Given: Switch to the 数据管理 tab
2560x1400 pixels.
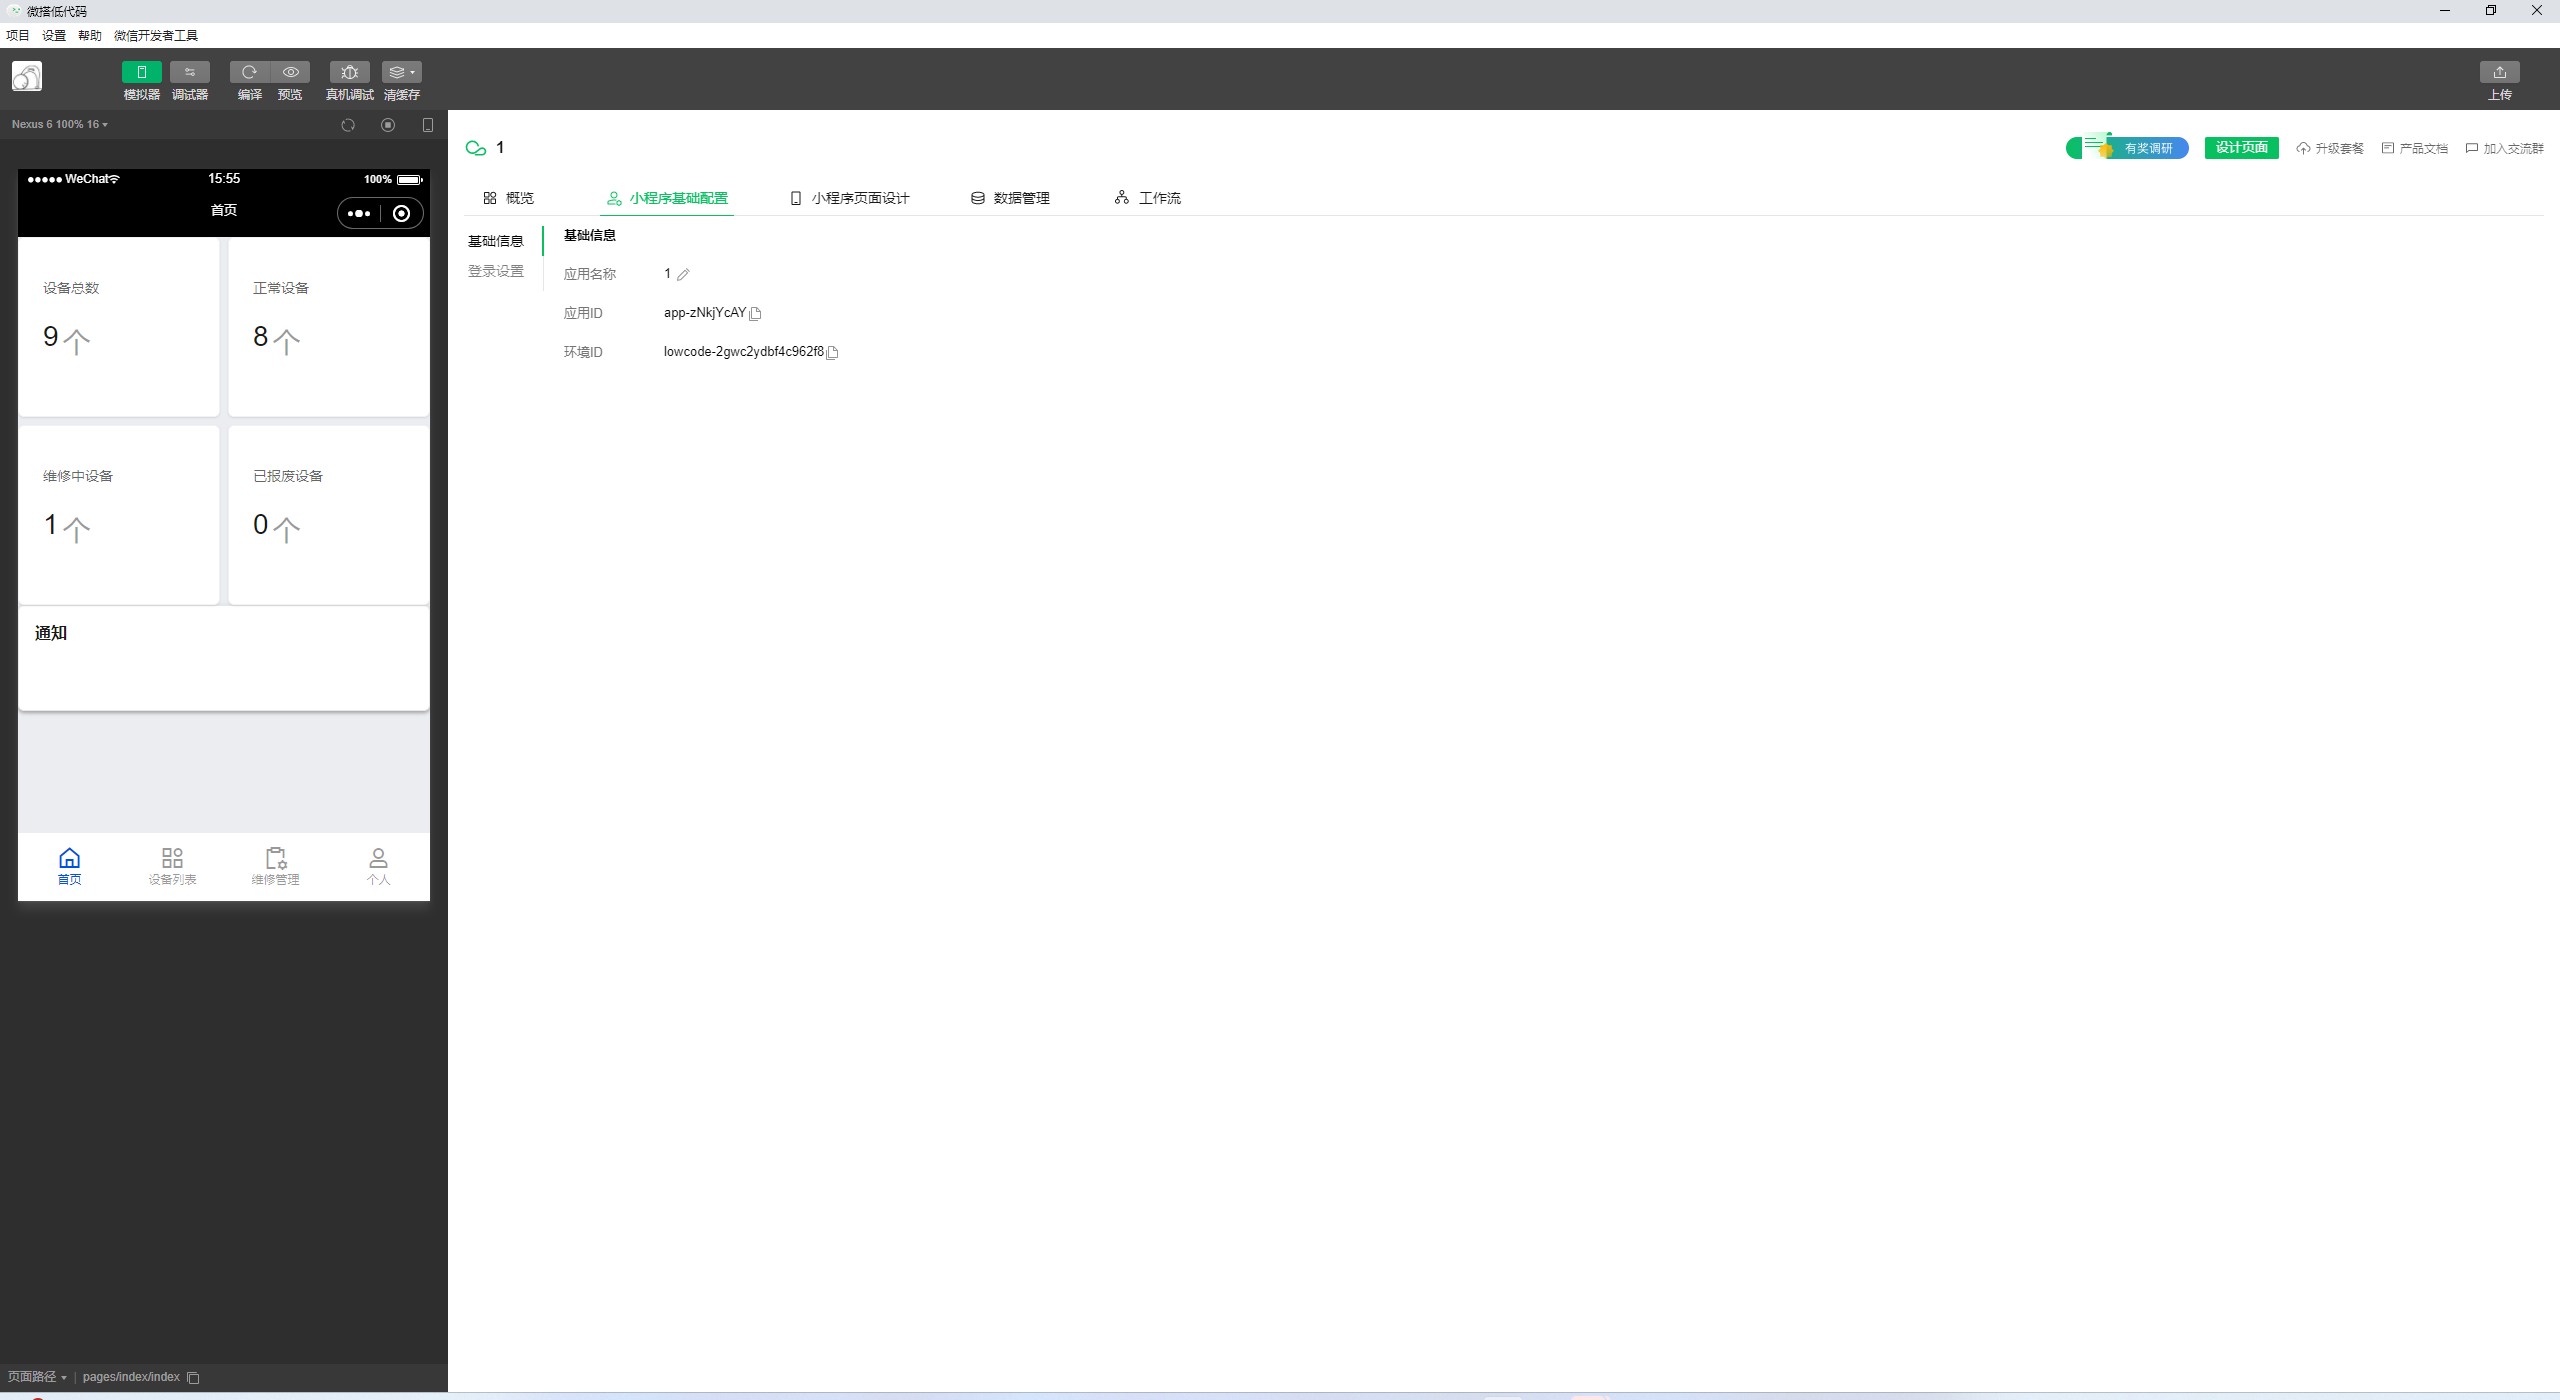Looking at the screenshot, I should (x=1010, y=198).
